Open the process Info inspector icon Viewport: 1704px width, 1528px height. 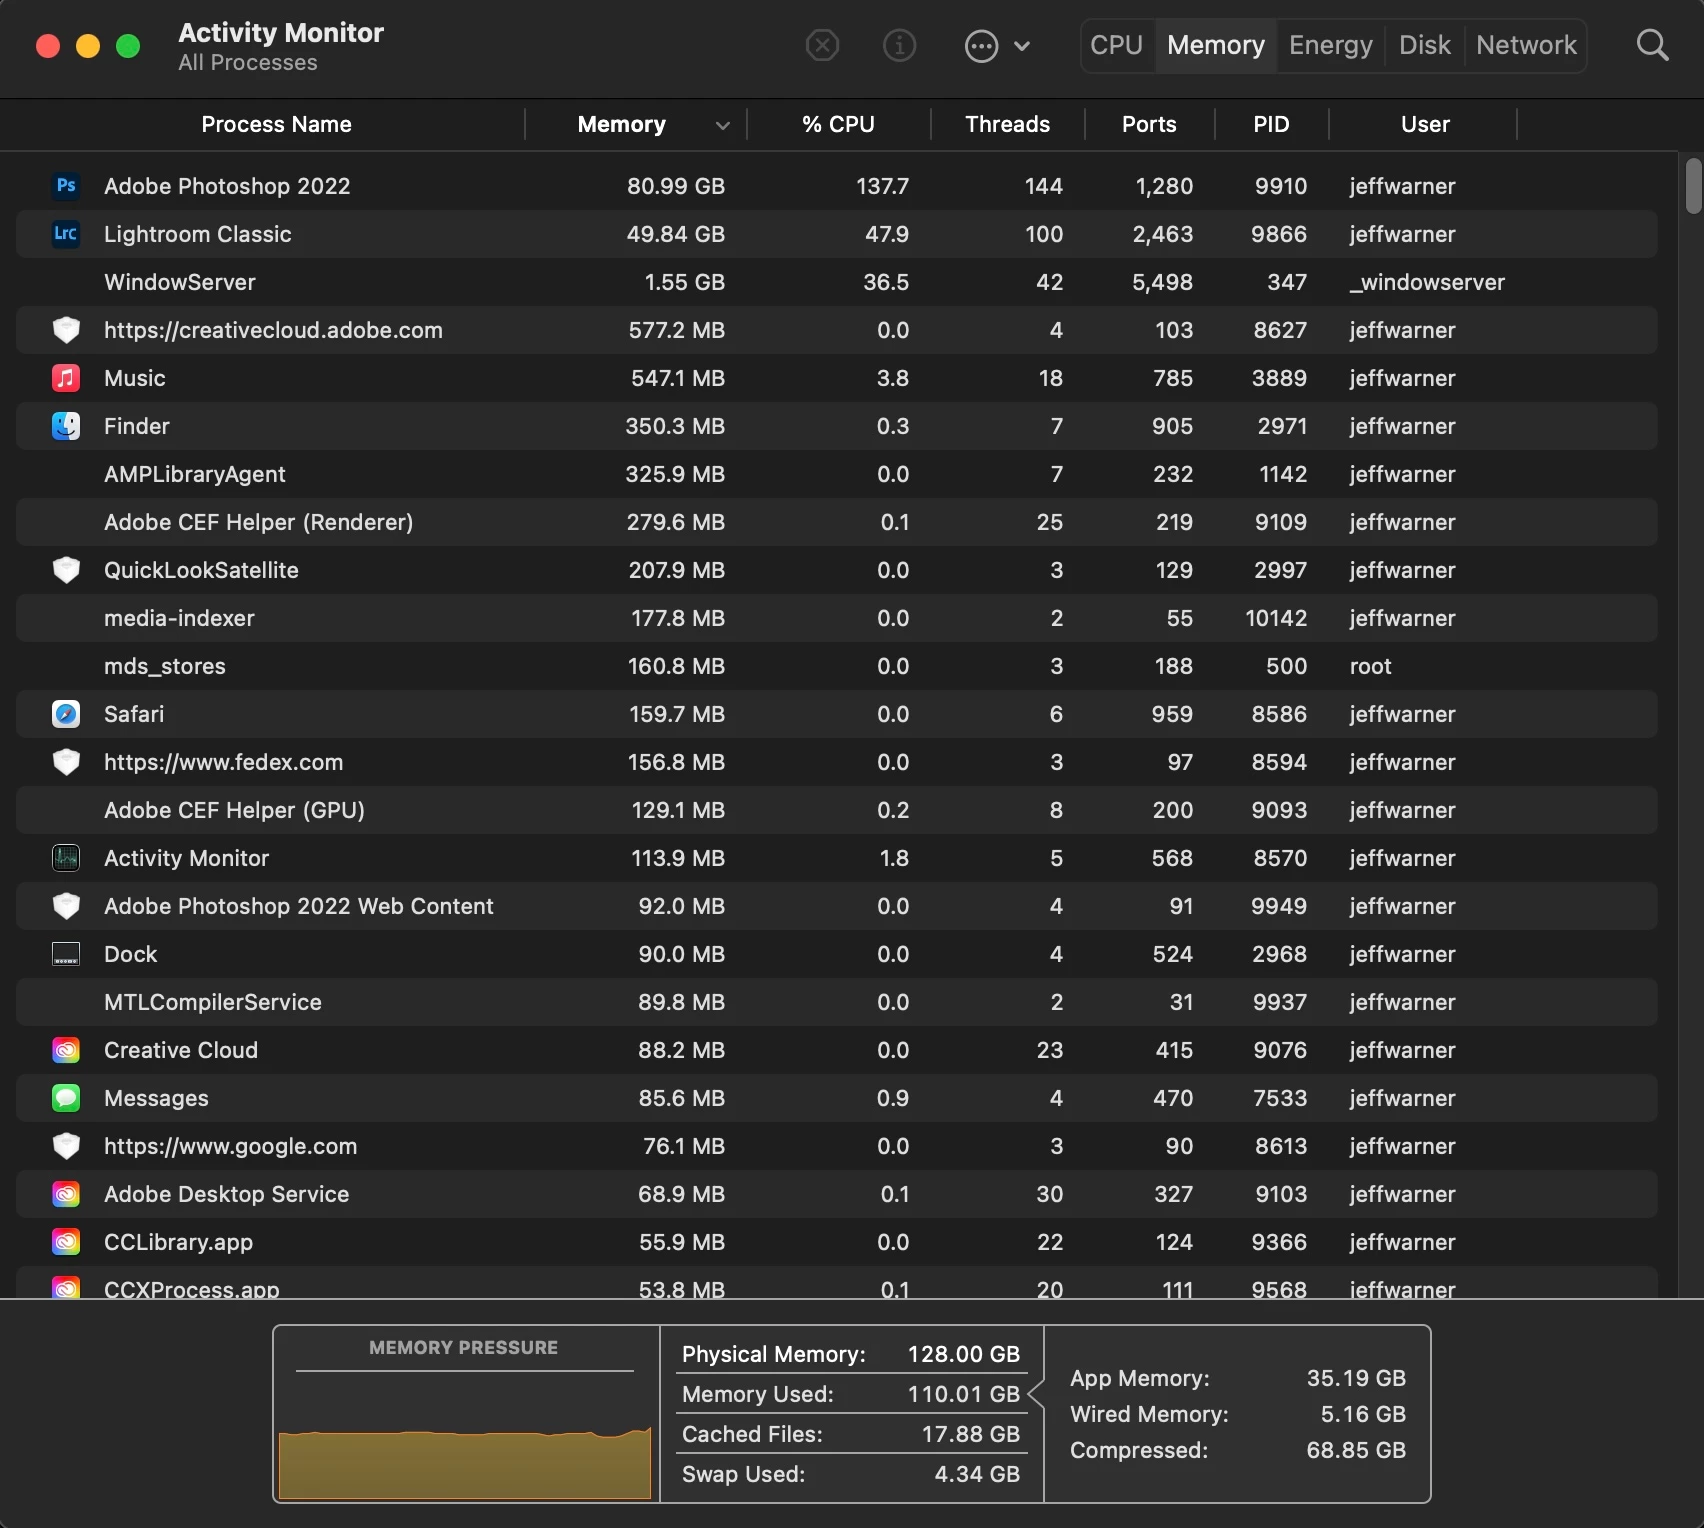[x=899, y=45]
